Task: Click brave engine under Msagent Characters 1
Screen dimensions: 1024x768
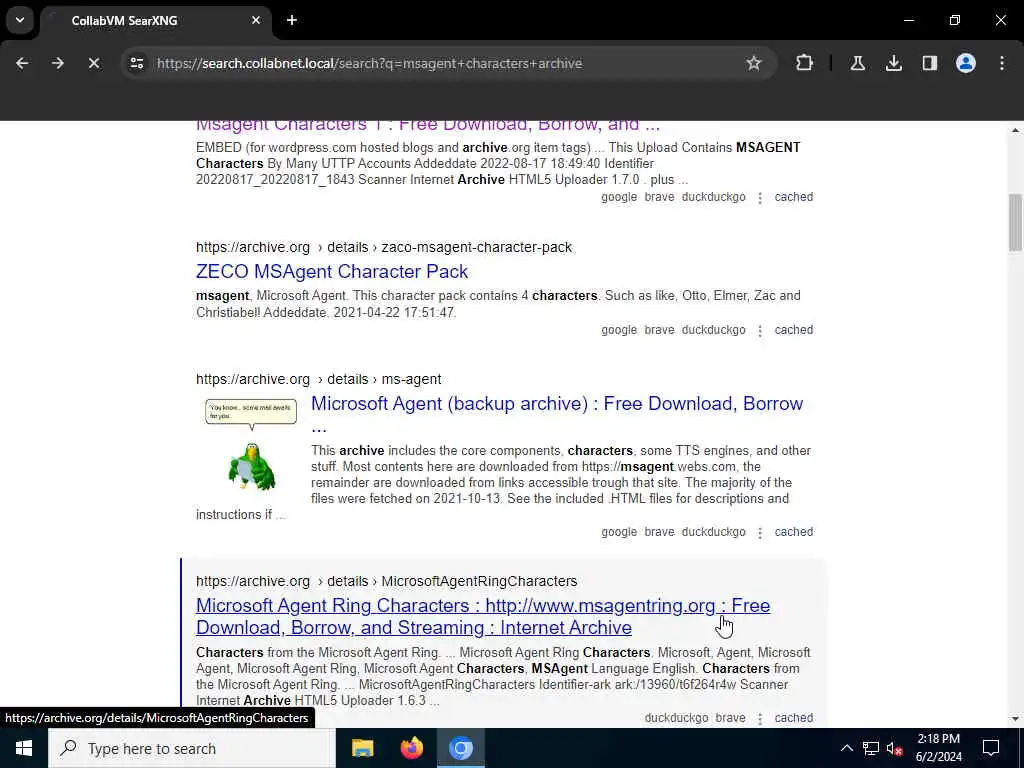Action: coord(659,197)
